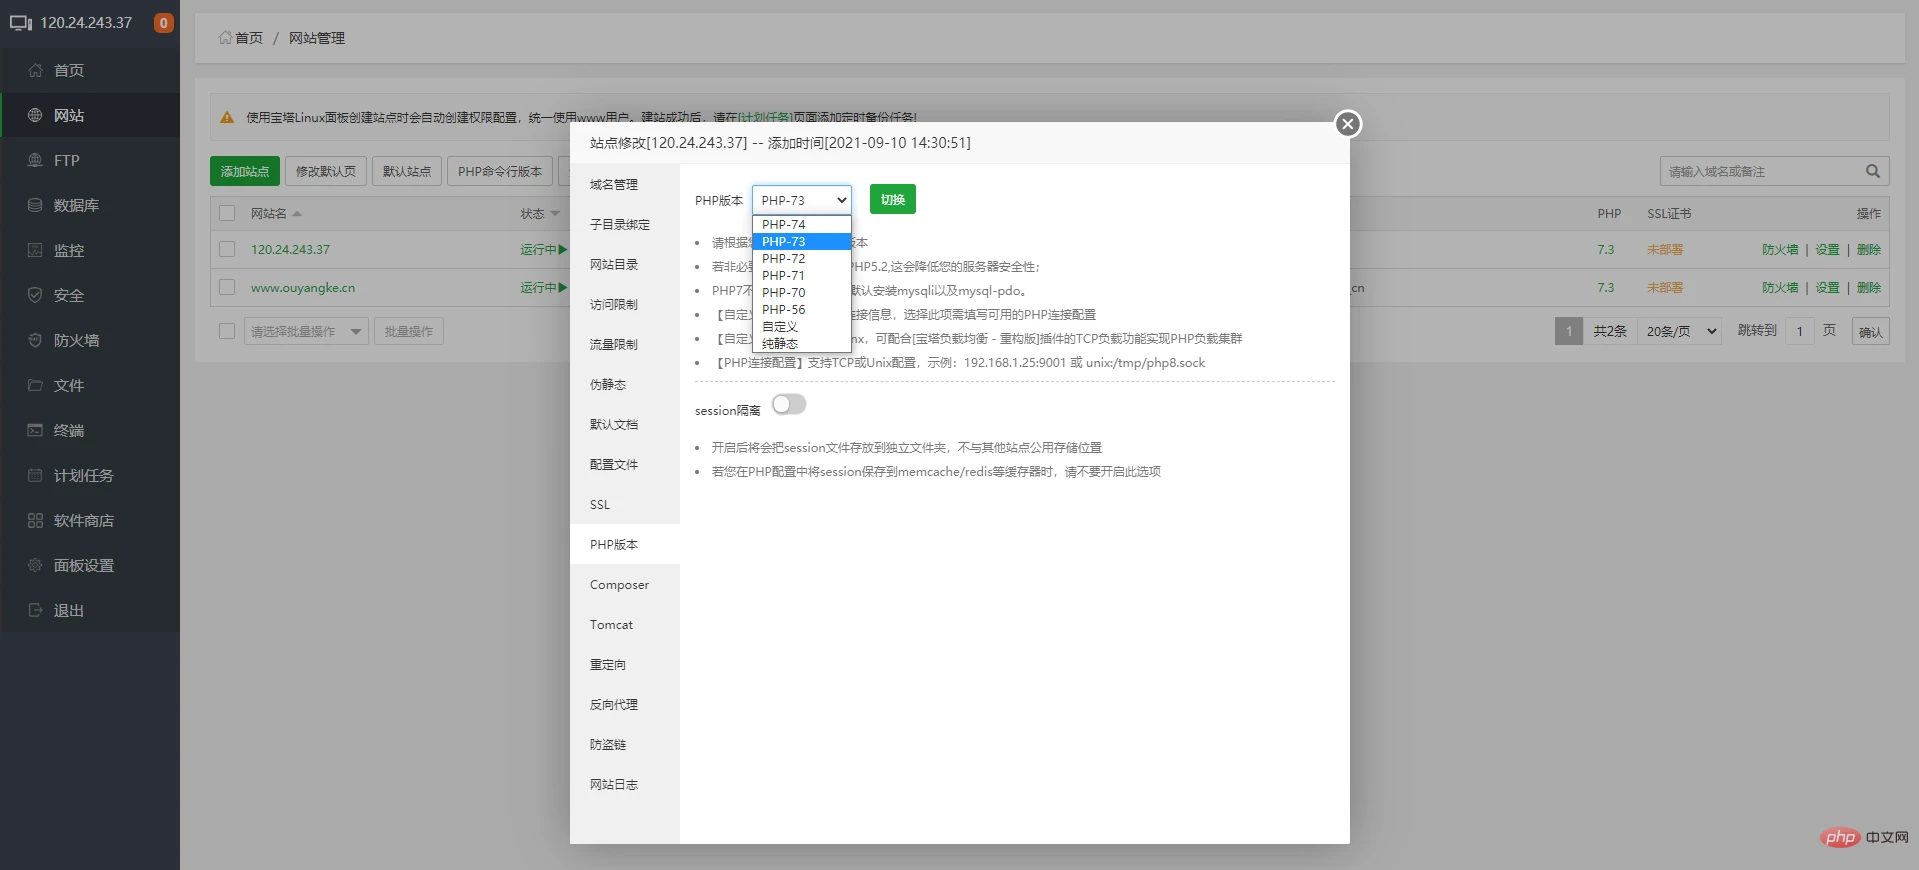Screen dimensions: 1919x870
Task: Click the home icon in the sidebar
Action: pyautogui.click(x=35, y=70)
